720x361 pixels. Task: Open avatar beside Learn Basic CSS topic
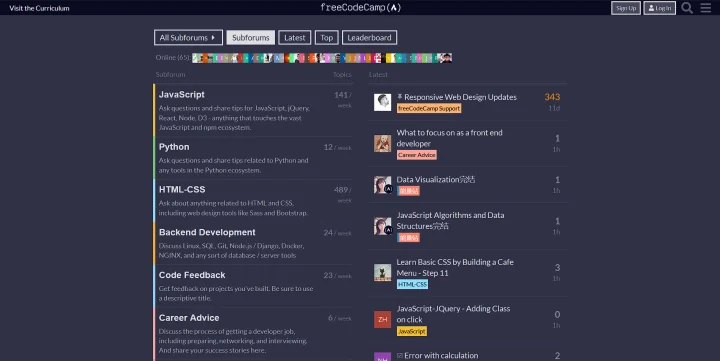(x=382, y=272)
